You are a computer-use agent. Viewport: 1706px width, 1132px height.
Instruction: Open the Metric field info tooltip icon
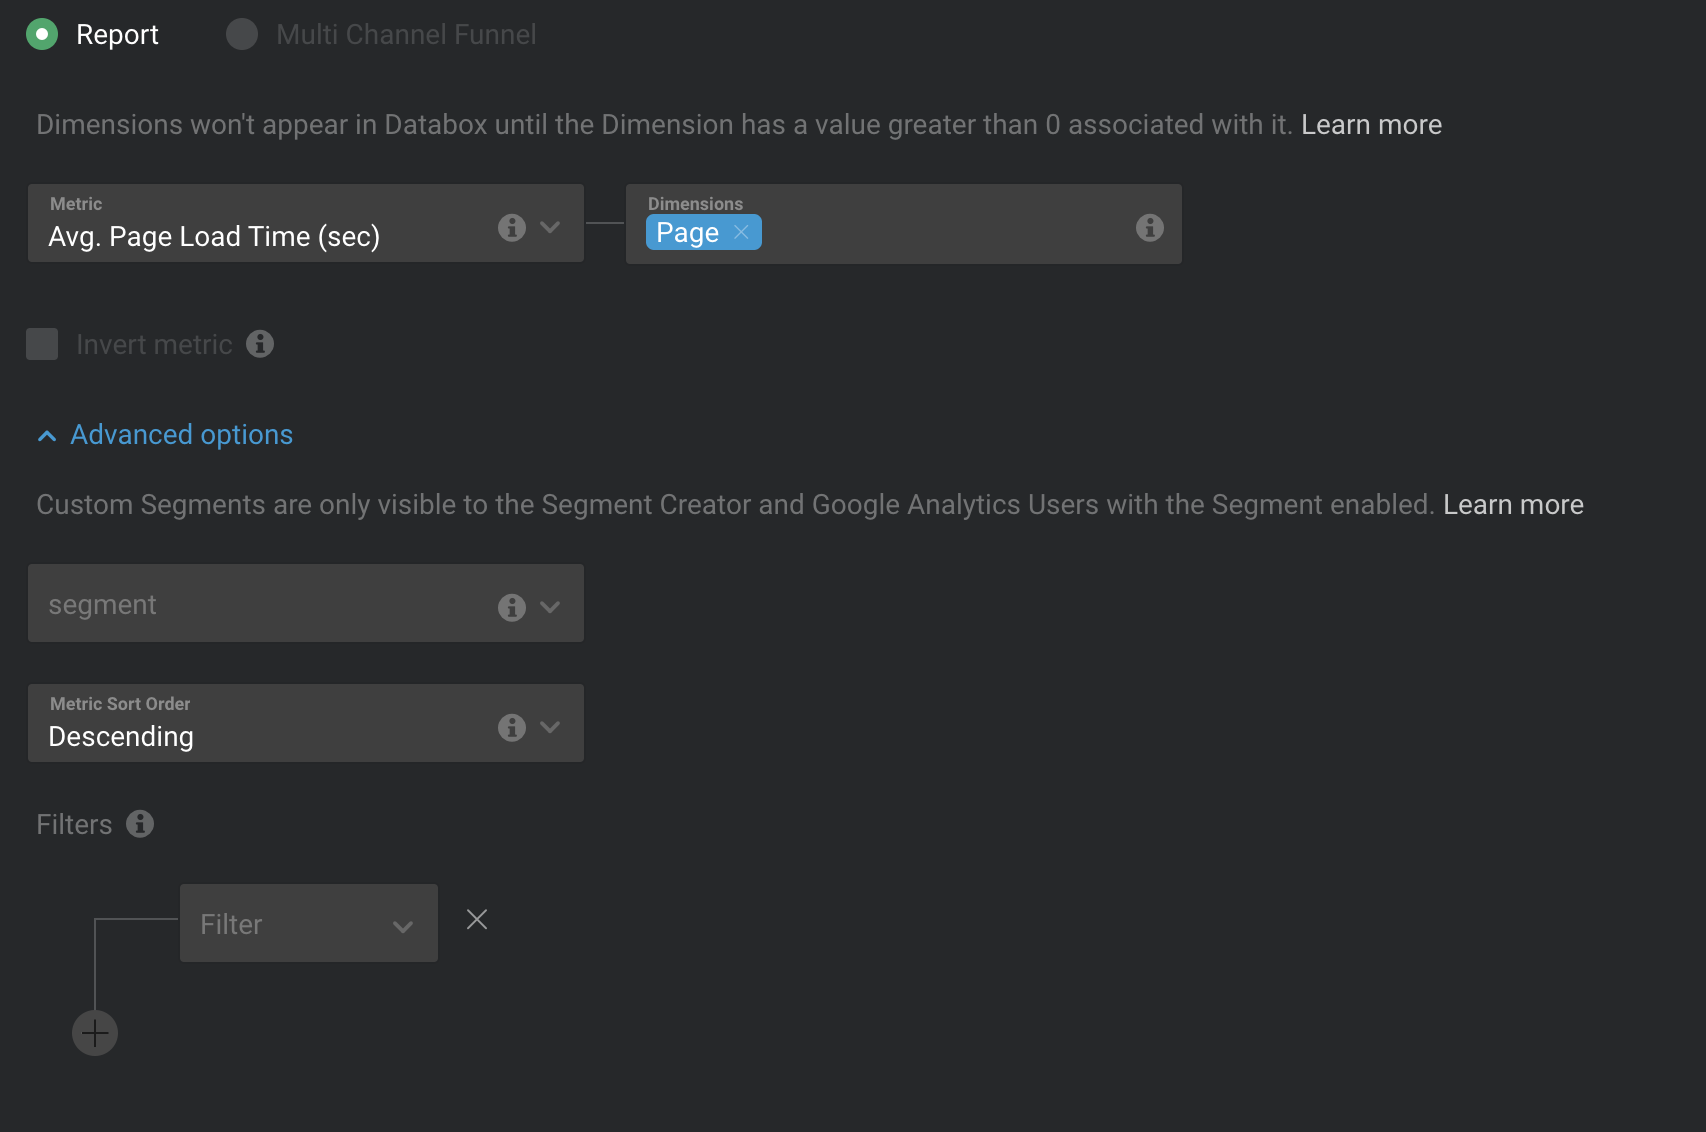click(x=511, y=227)
